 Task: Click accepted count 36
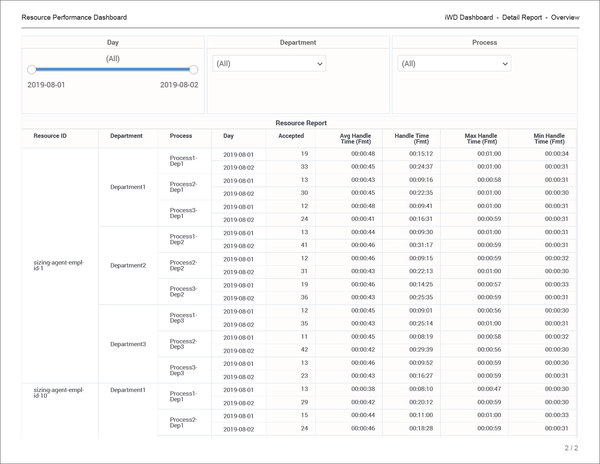pyautogui.click(x=304, y=297)
